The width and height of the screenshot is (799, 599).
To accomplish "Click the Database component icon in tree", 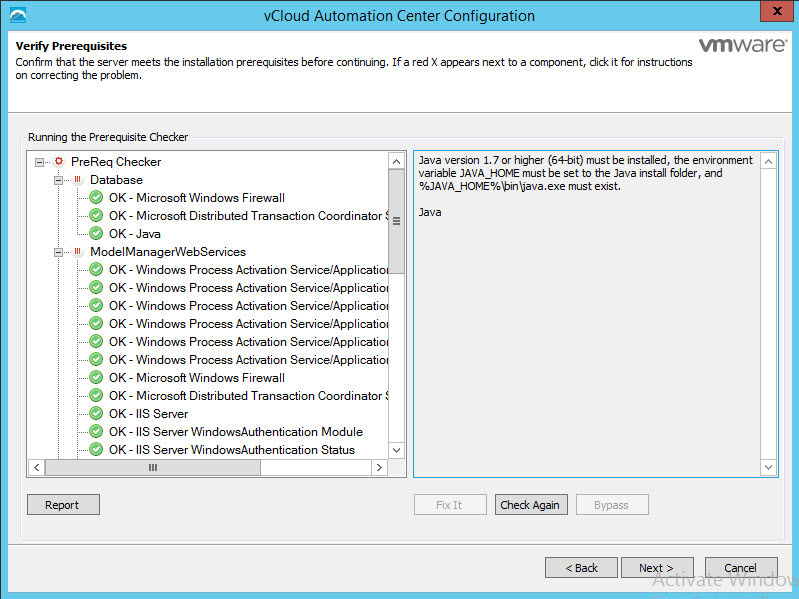I will click(x=77, y=180).
